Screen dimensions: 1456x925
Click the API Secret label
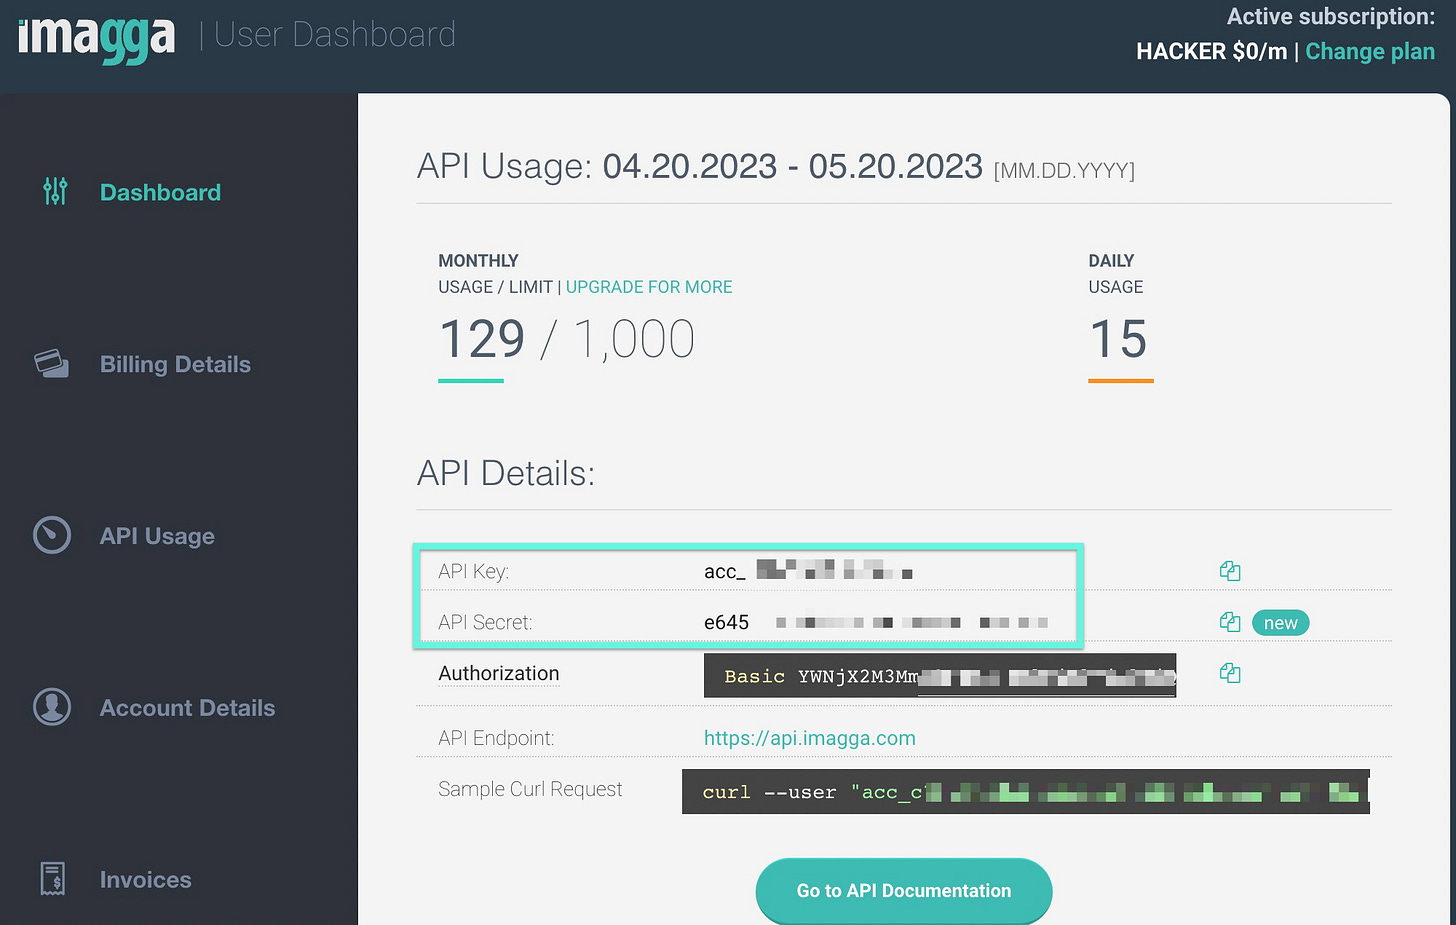coord(485,622)
